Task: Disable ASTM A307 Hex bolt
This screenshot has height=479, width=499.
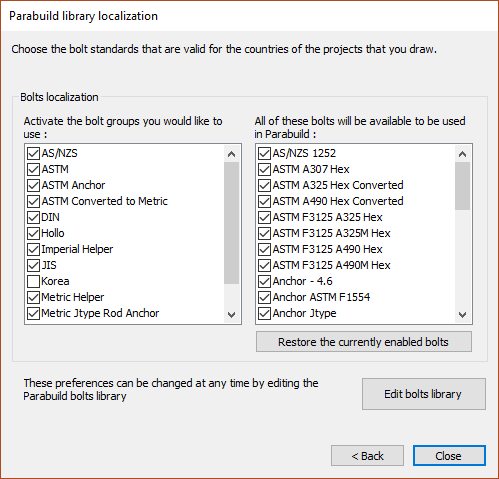Action: pyautogui.click(x=264, y=169)
